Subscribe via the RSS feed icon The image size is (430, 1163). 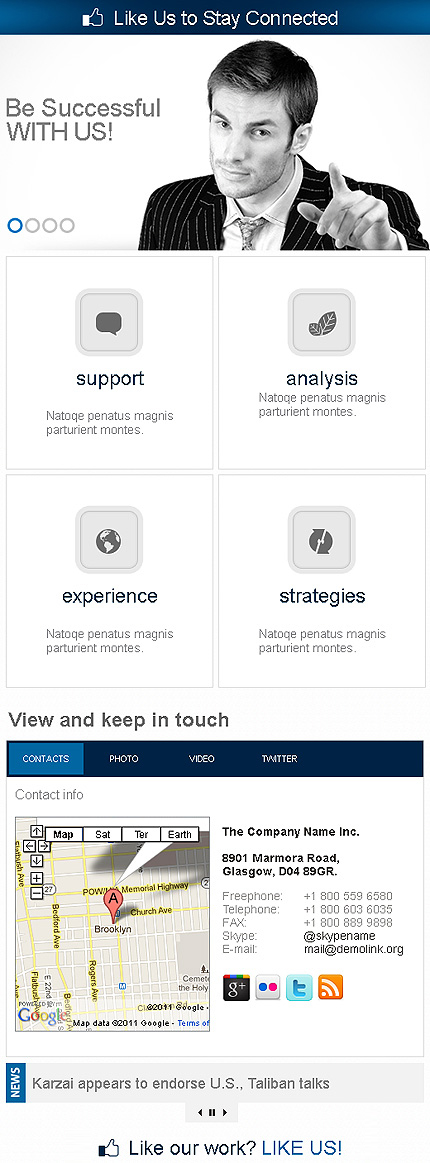pos(331,988)
